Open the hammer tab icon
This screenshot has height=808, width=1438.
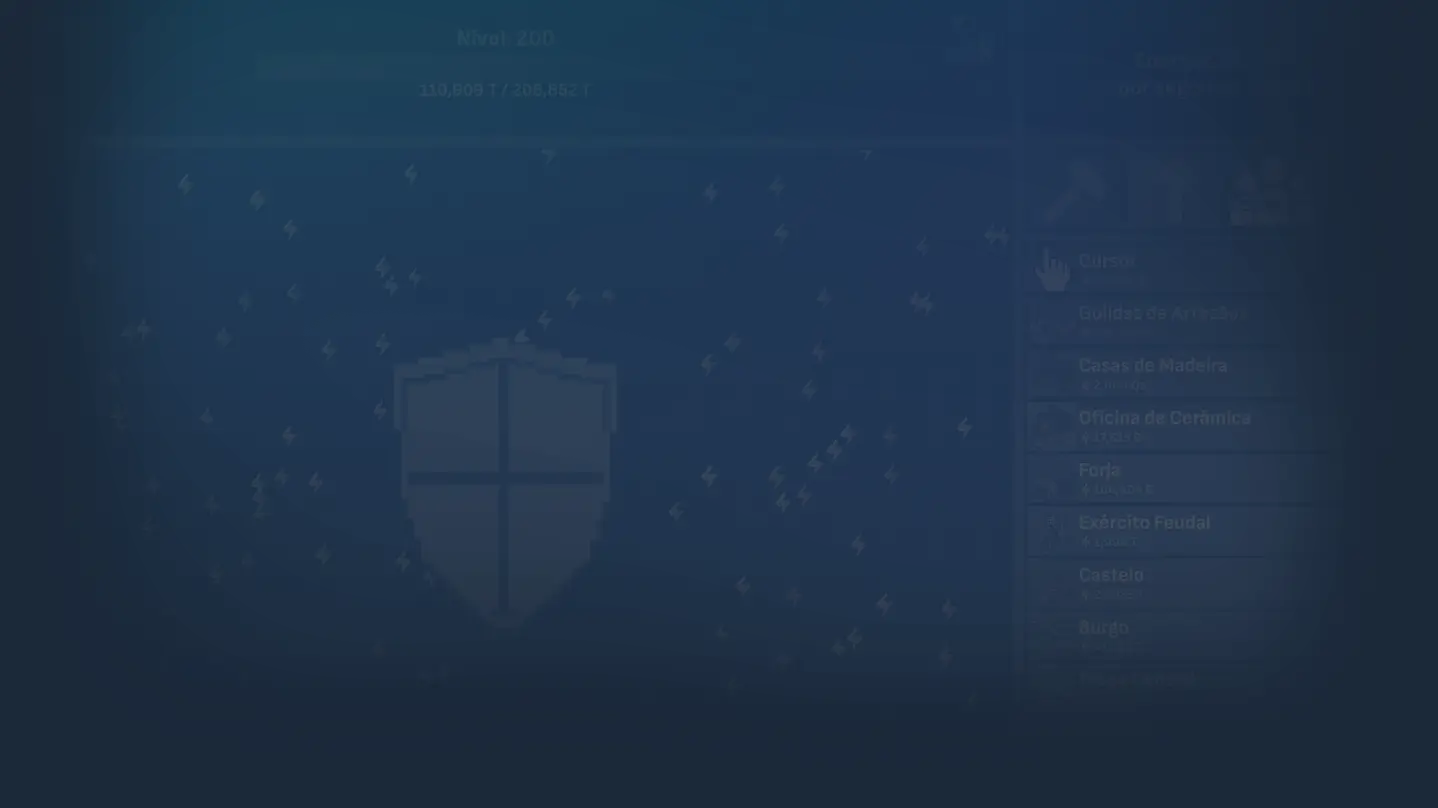pos(1074,193)
